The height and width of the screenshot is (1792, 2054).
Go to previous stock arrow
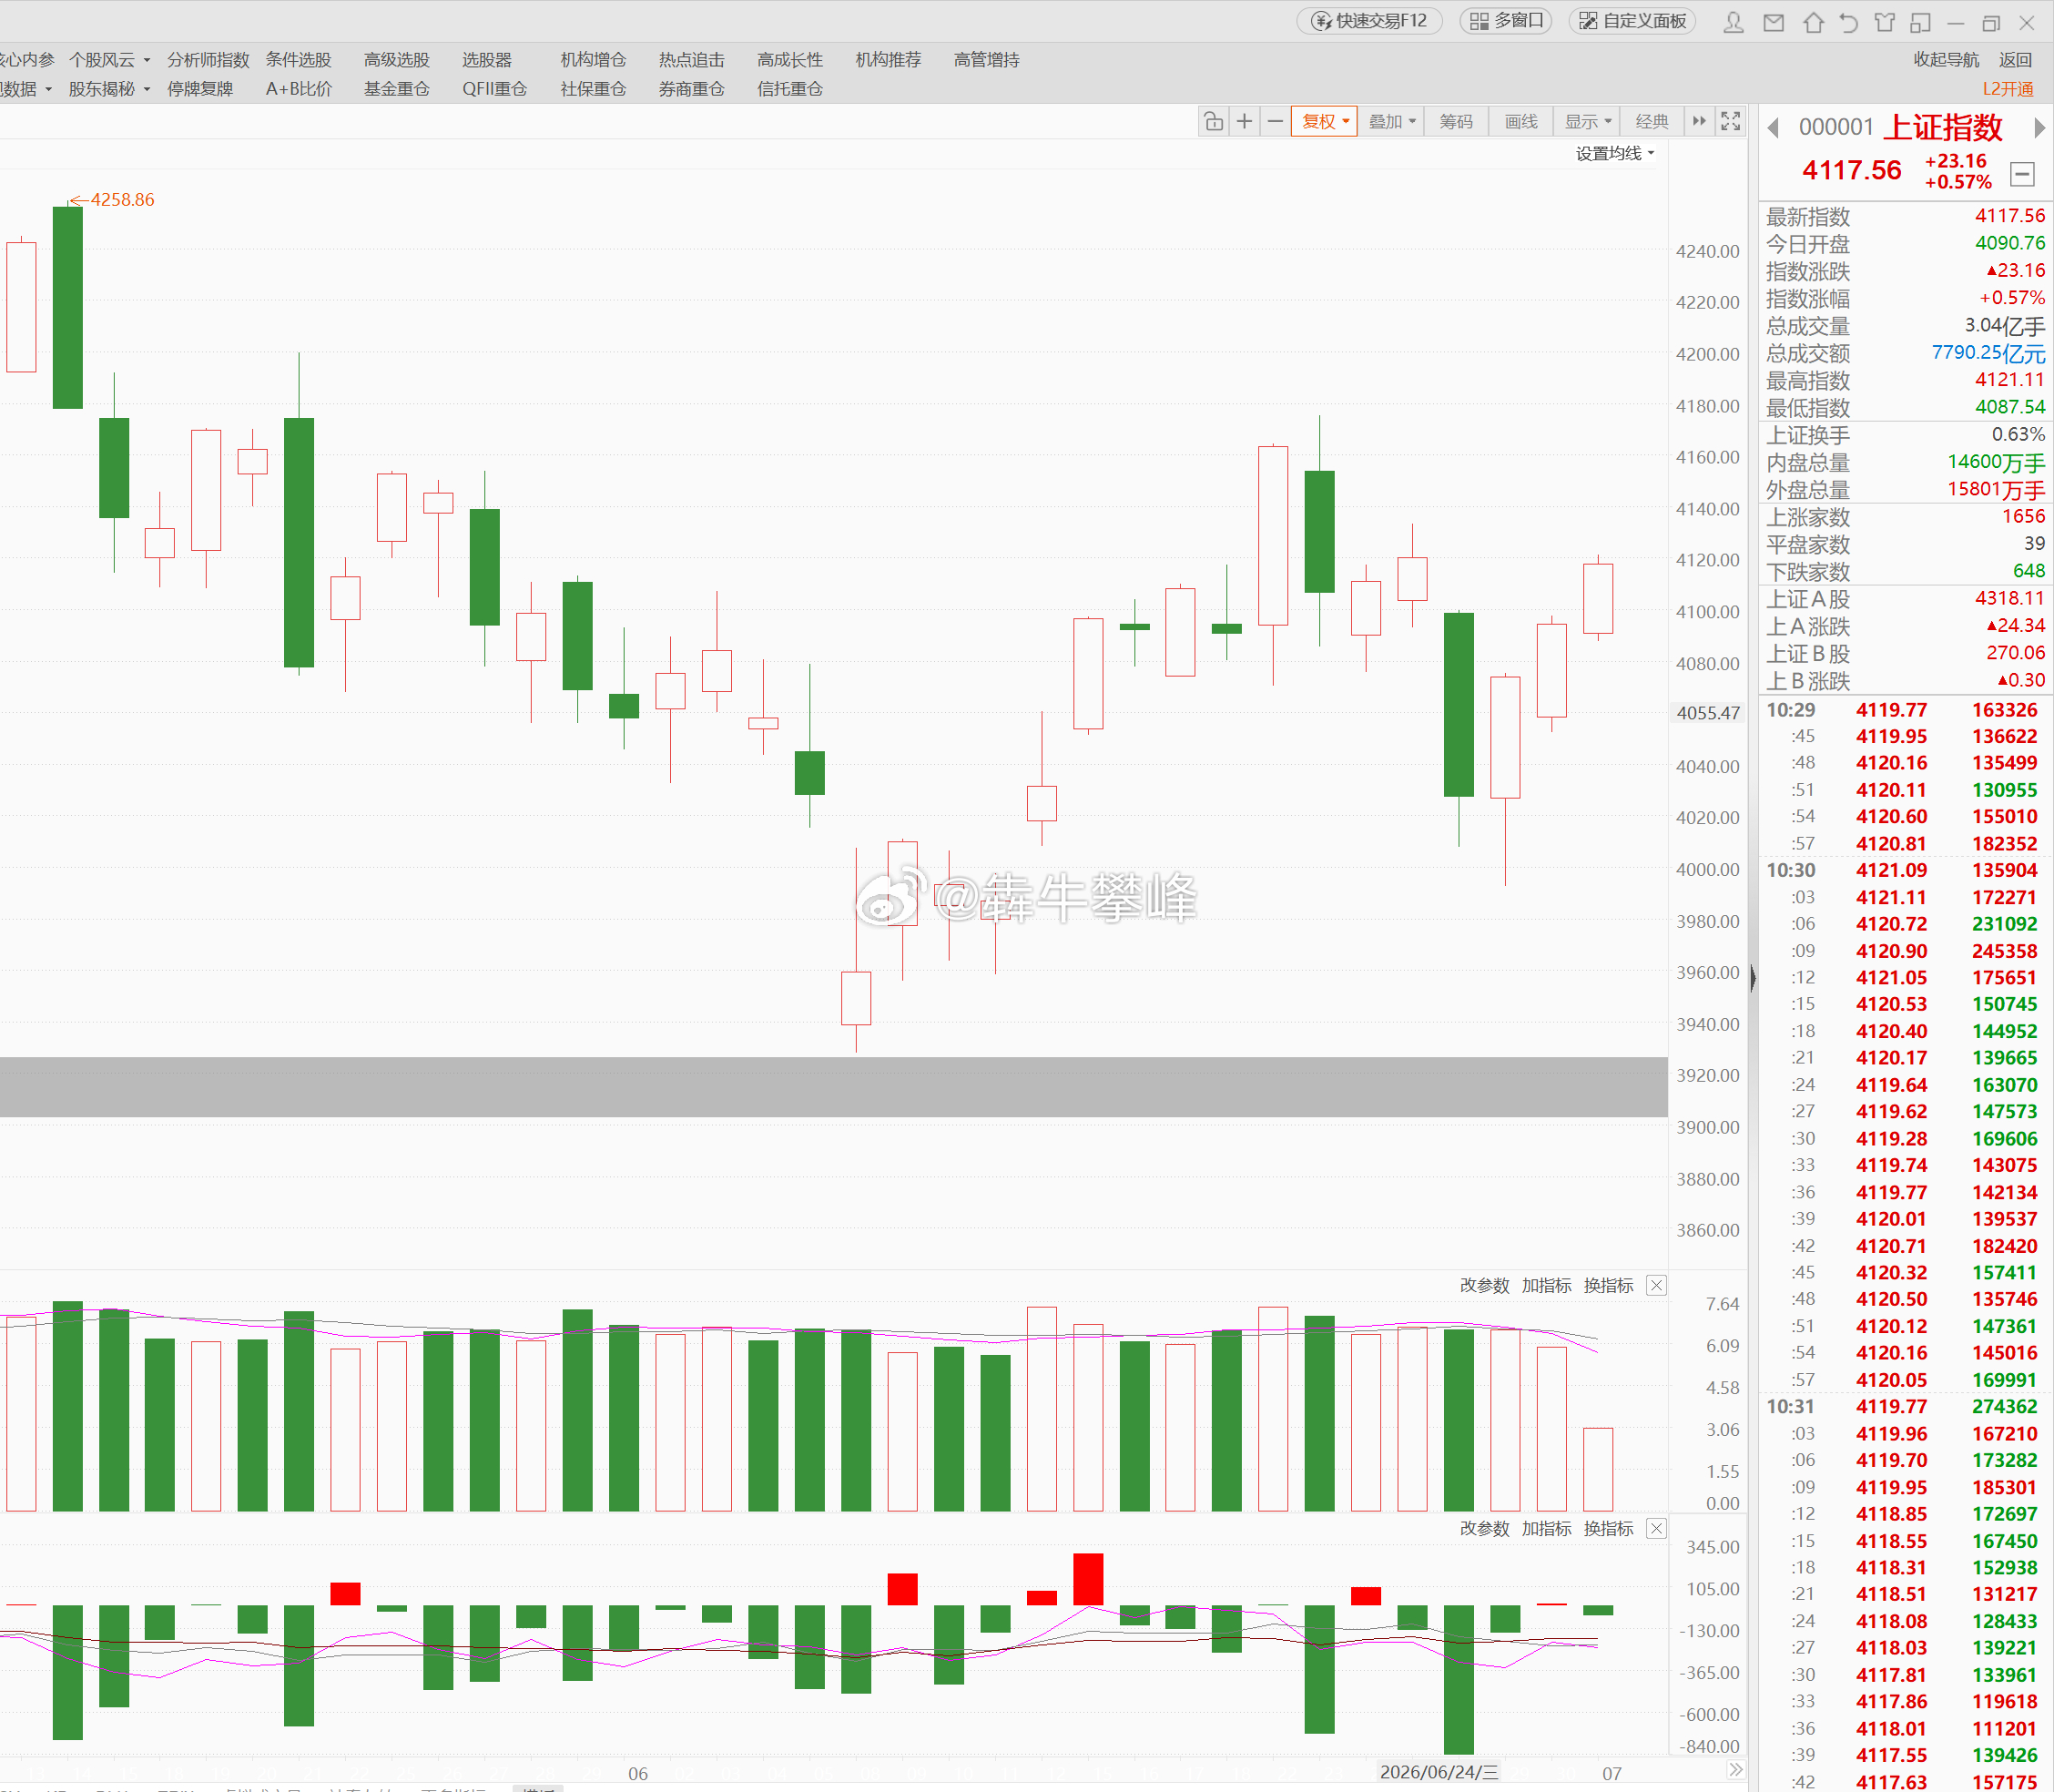tap(1773, 128)
